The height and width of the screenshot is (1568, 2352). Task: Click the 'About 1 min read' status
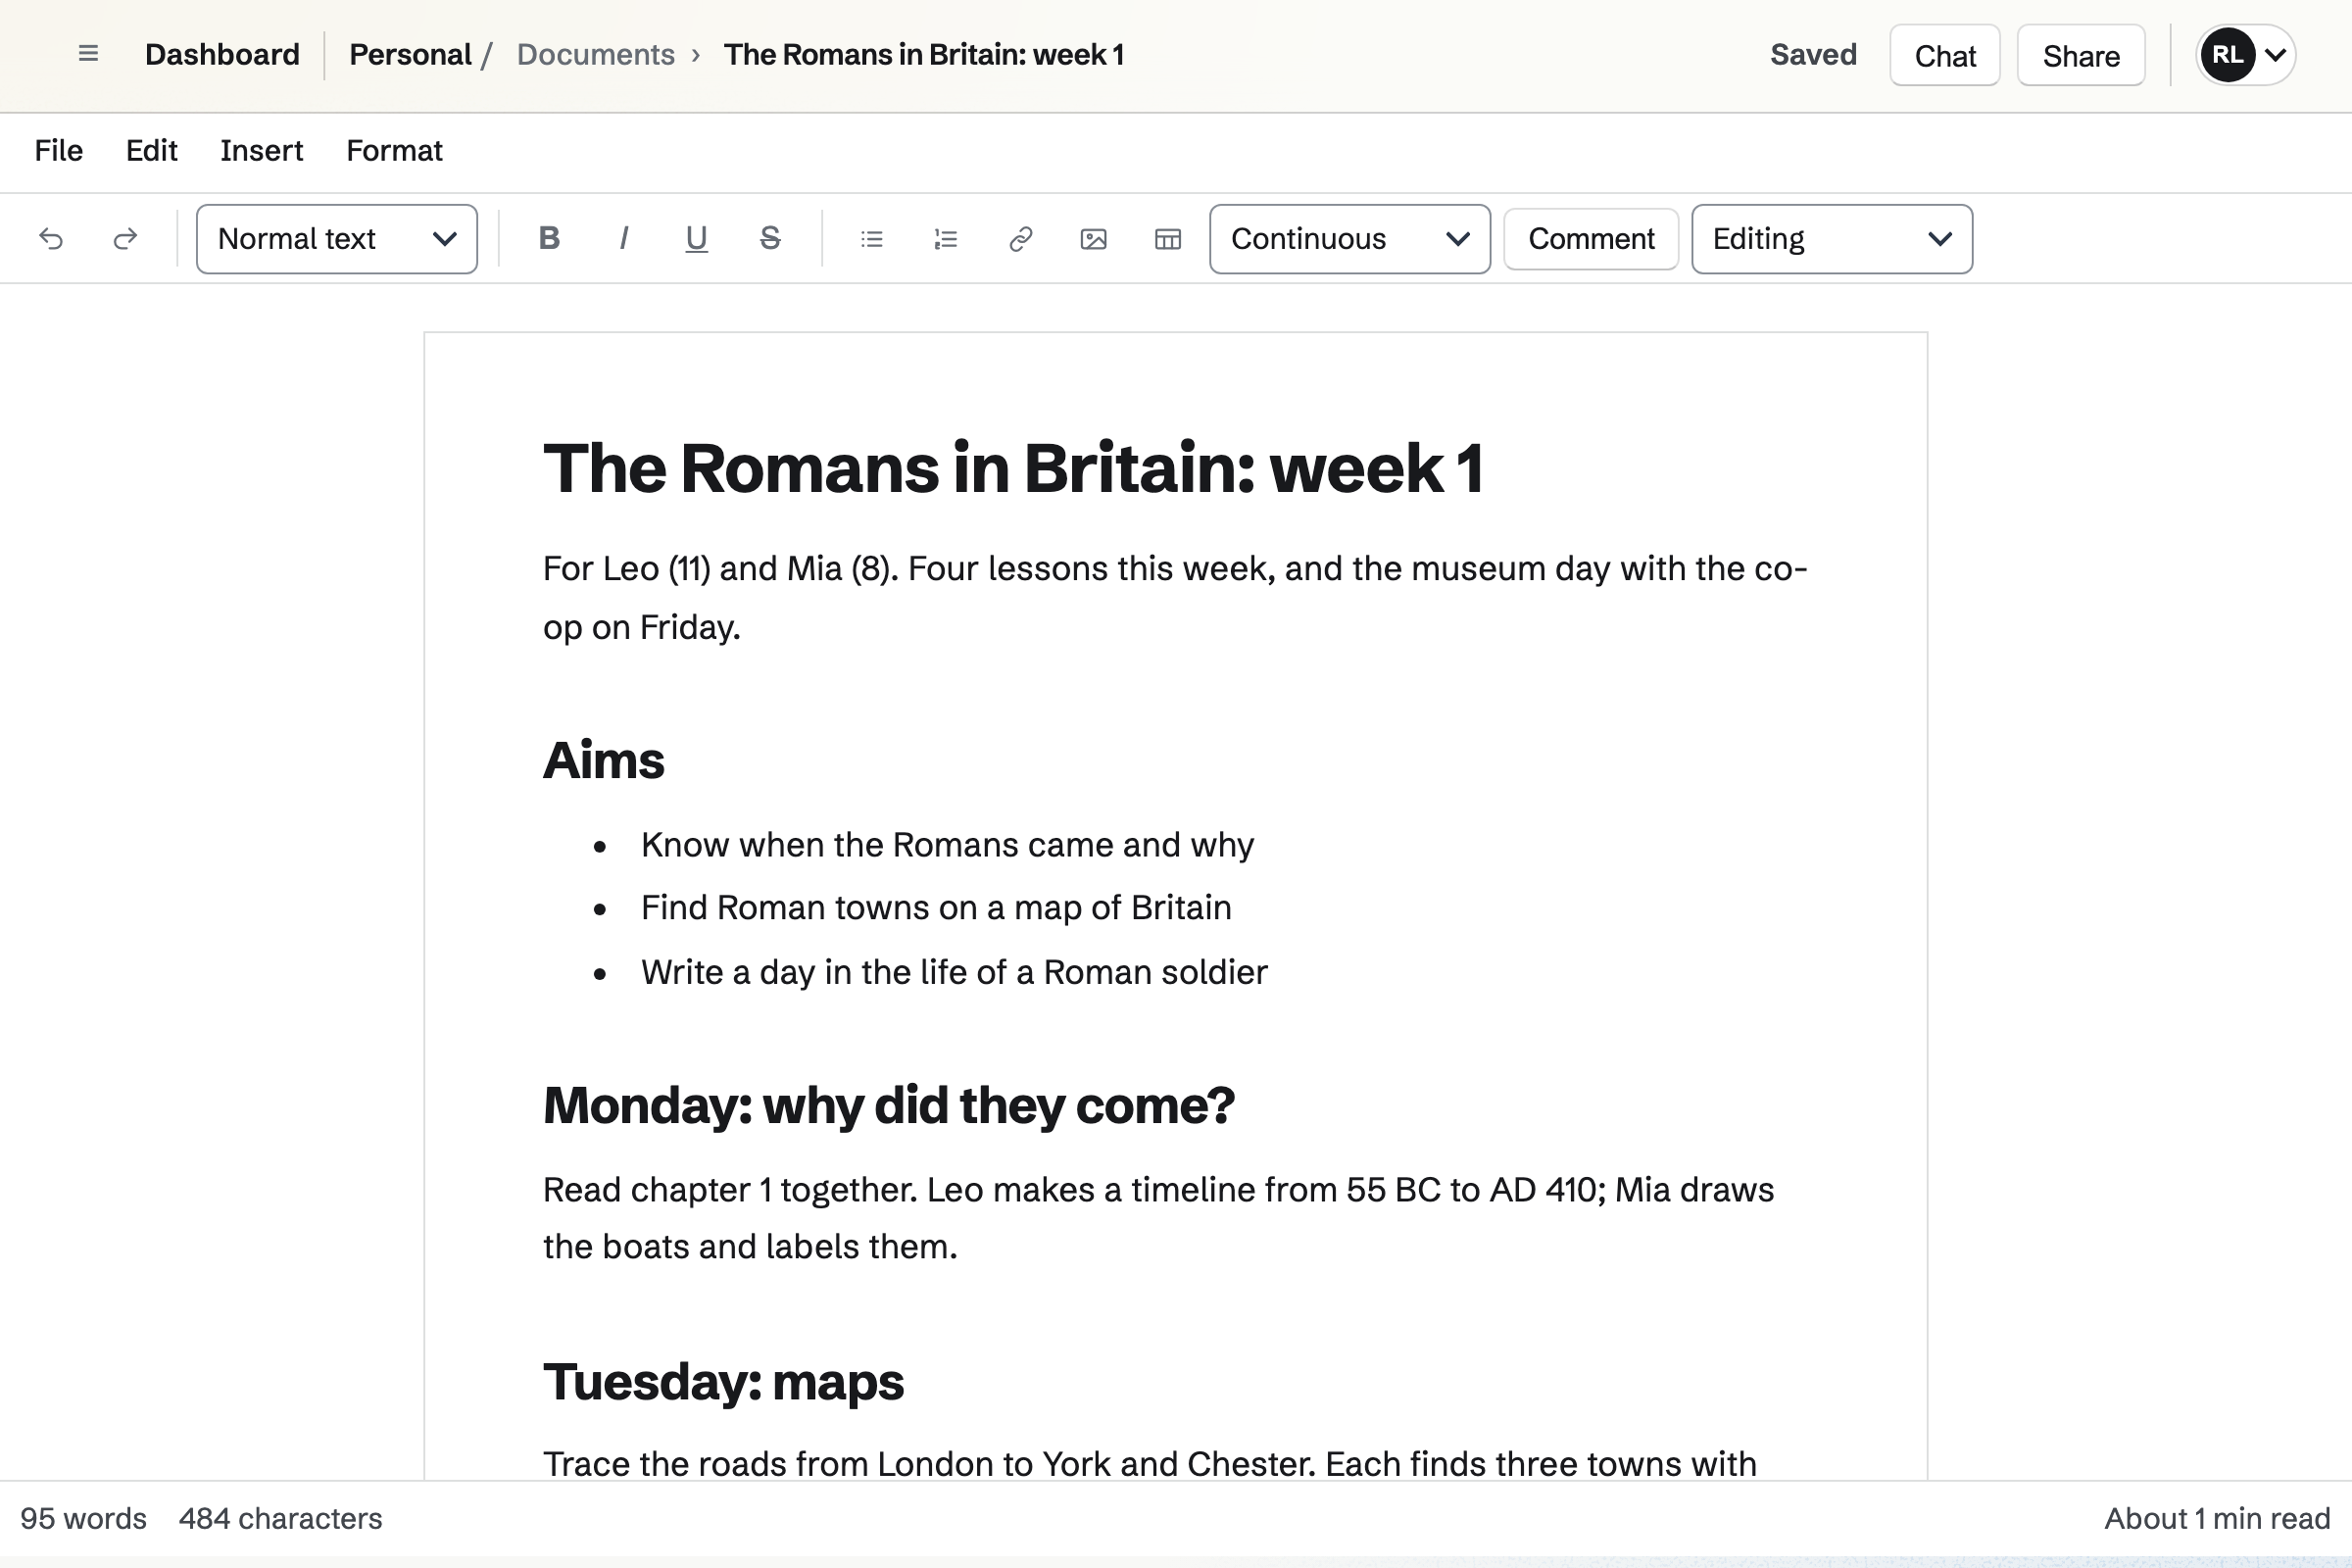pos(2217,1518)
